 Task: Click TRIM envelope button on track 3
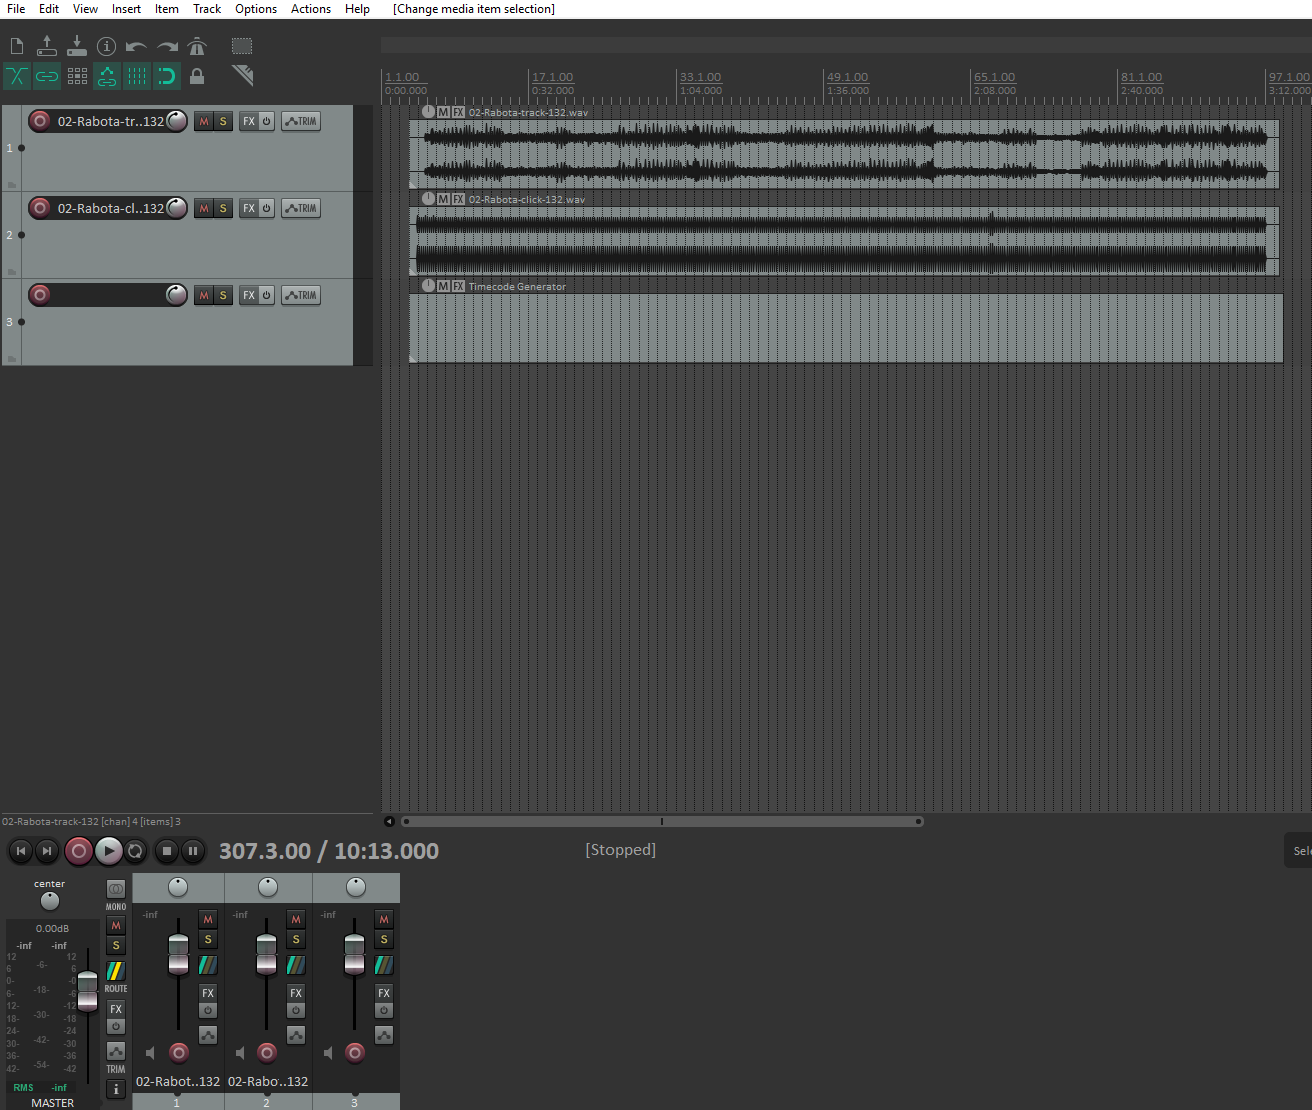point(301,295)
